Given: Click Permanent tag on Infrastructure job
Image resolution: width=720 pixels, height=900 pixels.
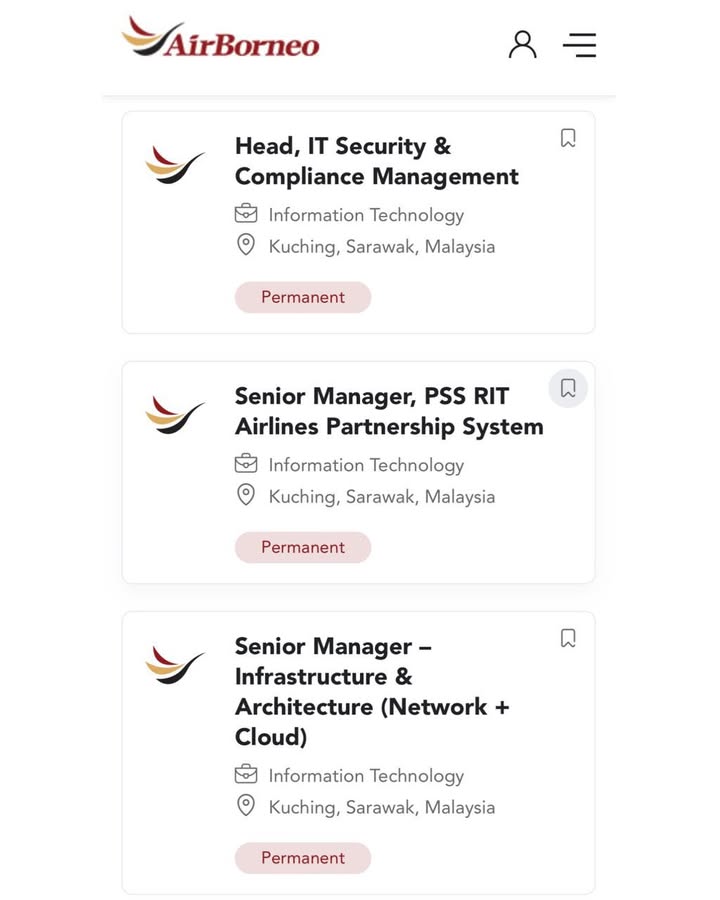Looking at the screenshot, I should 302,858.
